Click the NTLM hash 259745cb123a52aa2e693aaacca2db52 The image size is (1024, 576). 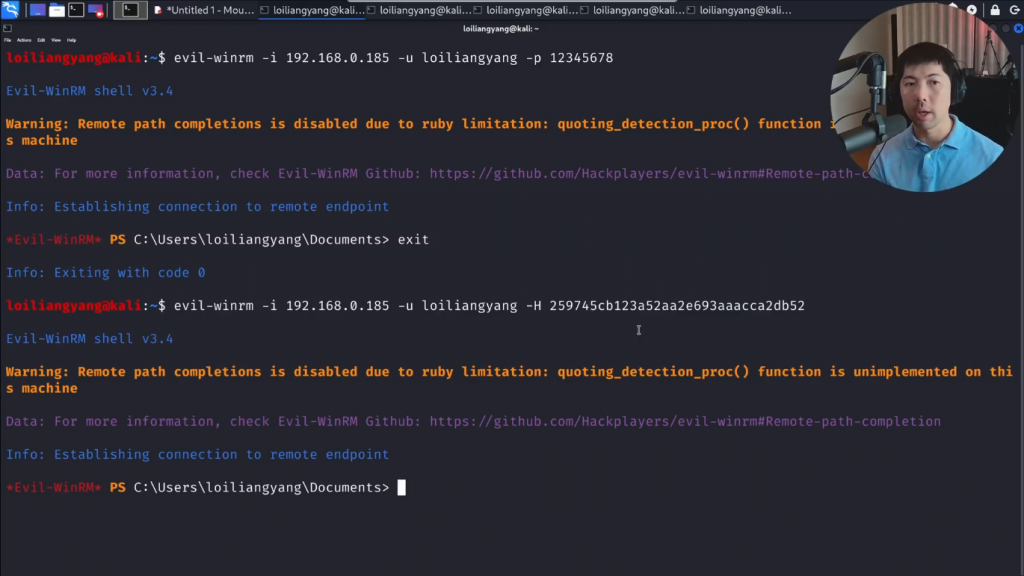coord(677,306)
